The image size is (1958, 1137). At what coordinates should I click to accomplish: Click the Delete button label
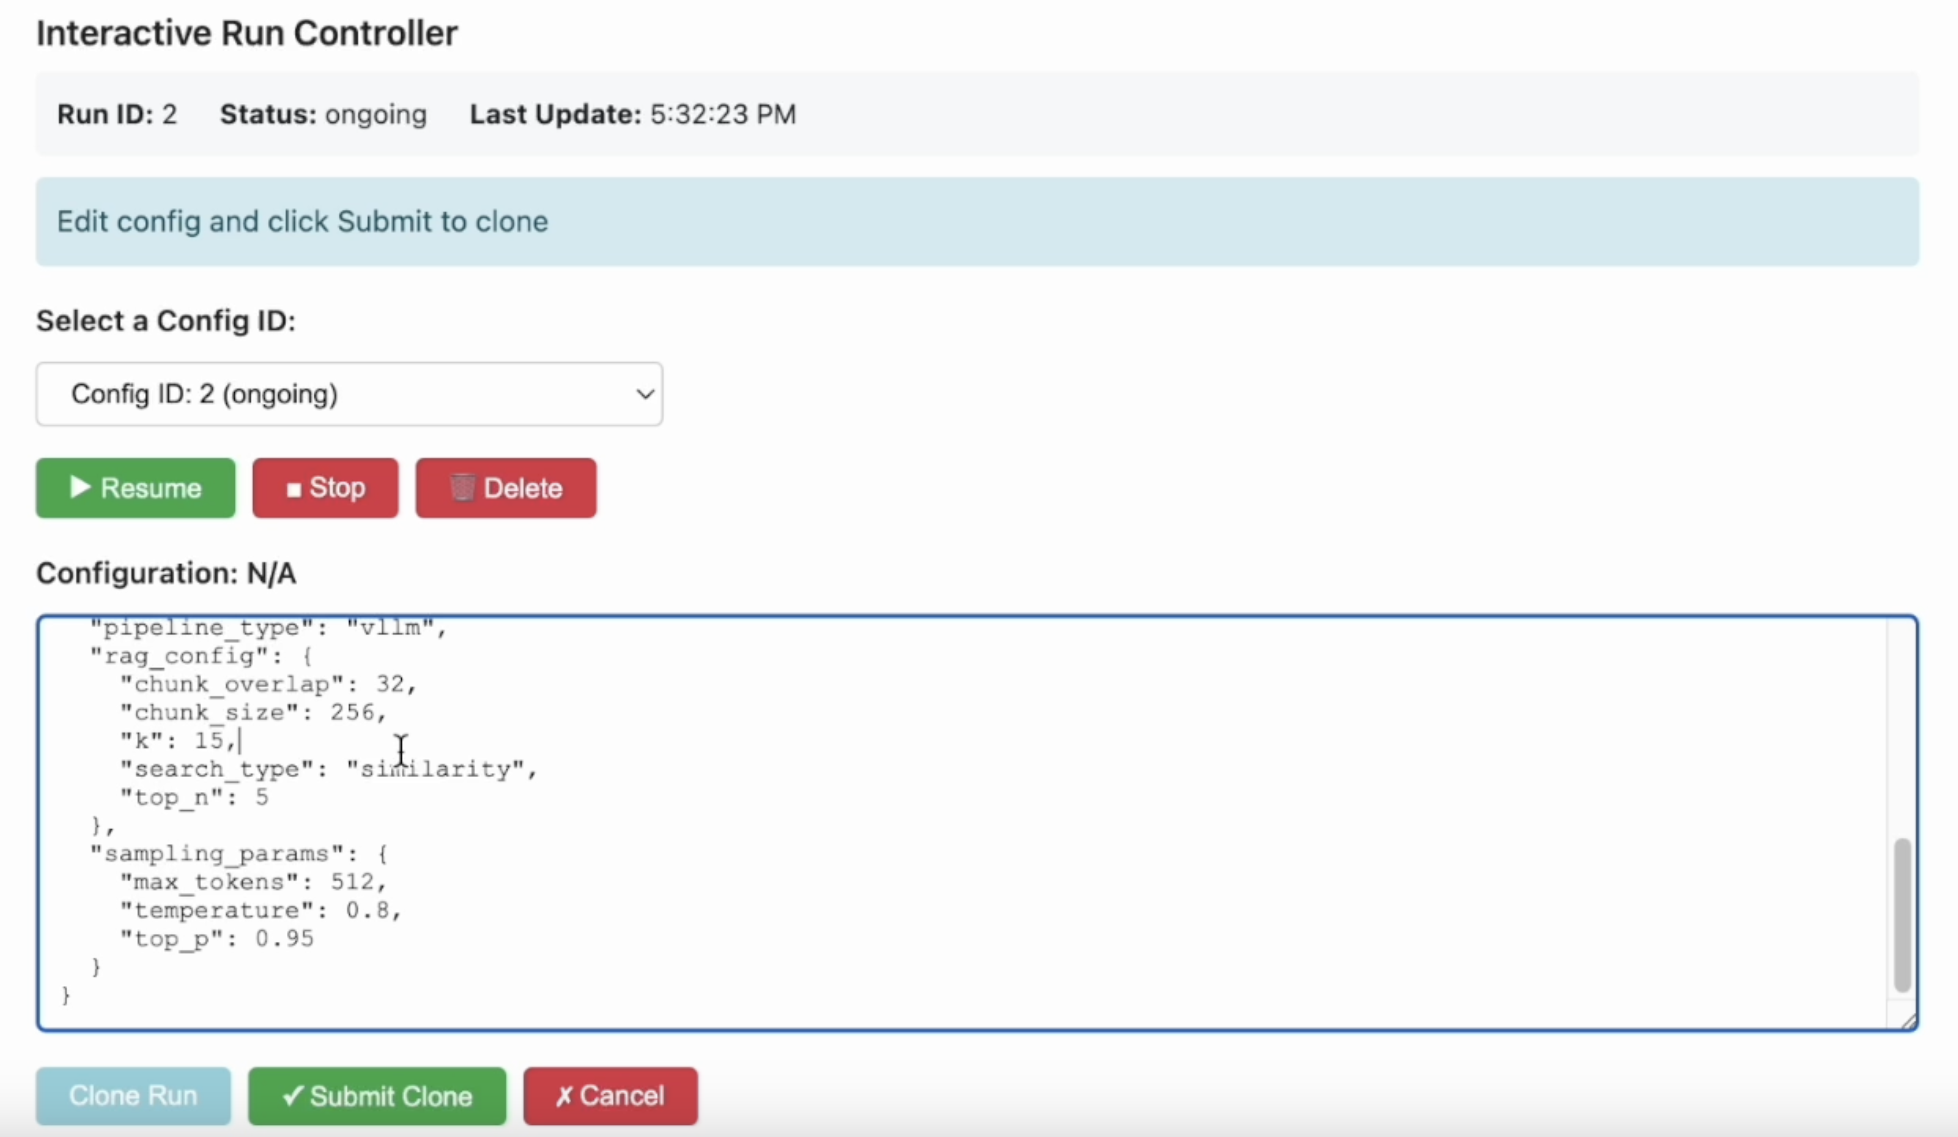523,488
